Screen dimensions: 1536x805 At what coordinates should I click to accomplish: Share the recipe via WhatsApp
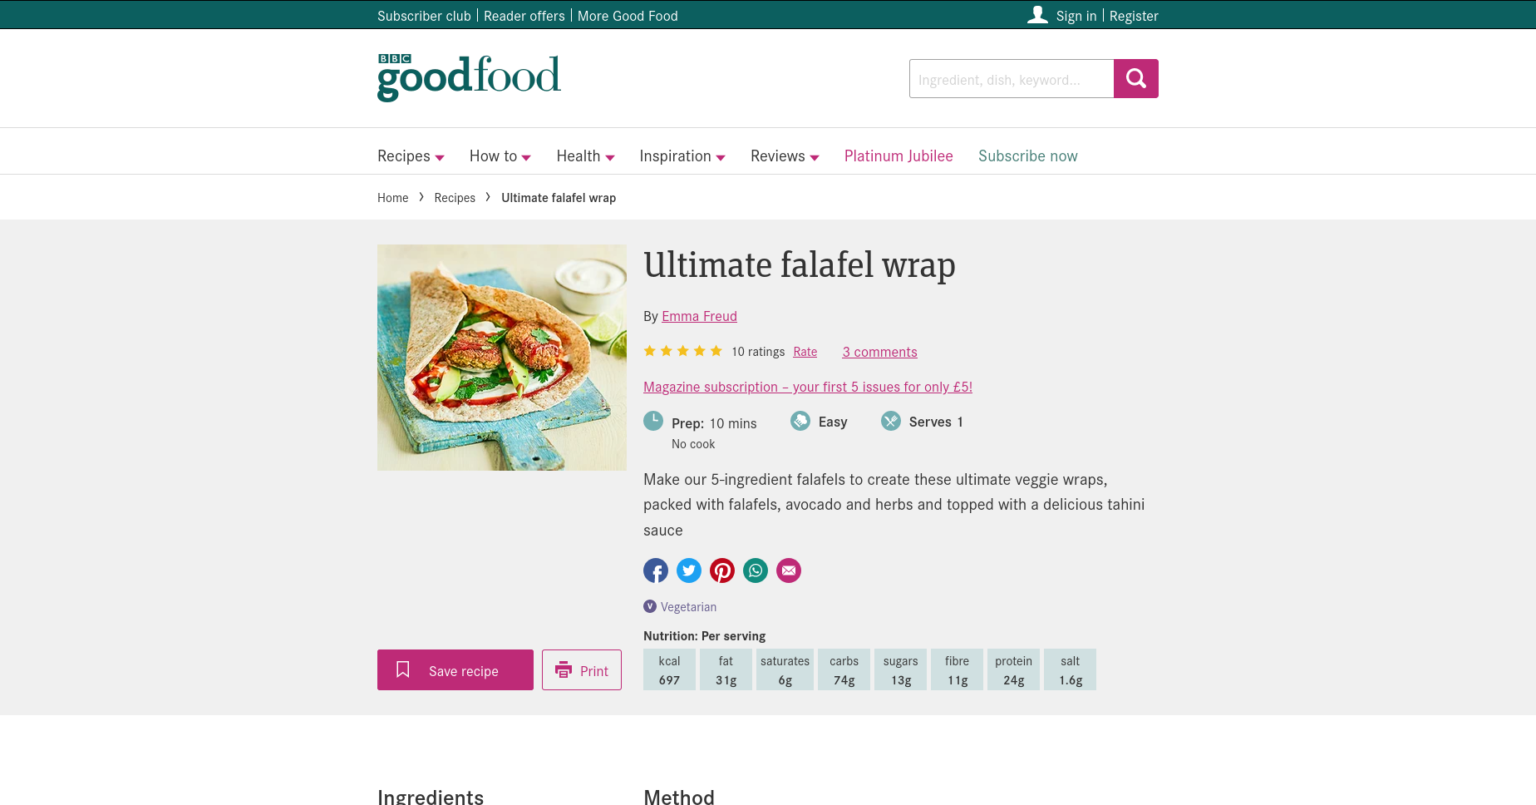(x=755, y=570)
